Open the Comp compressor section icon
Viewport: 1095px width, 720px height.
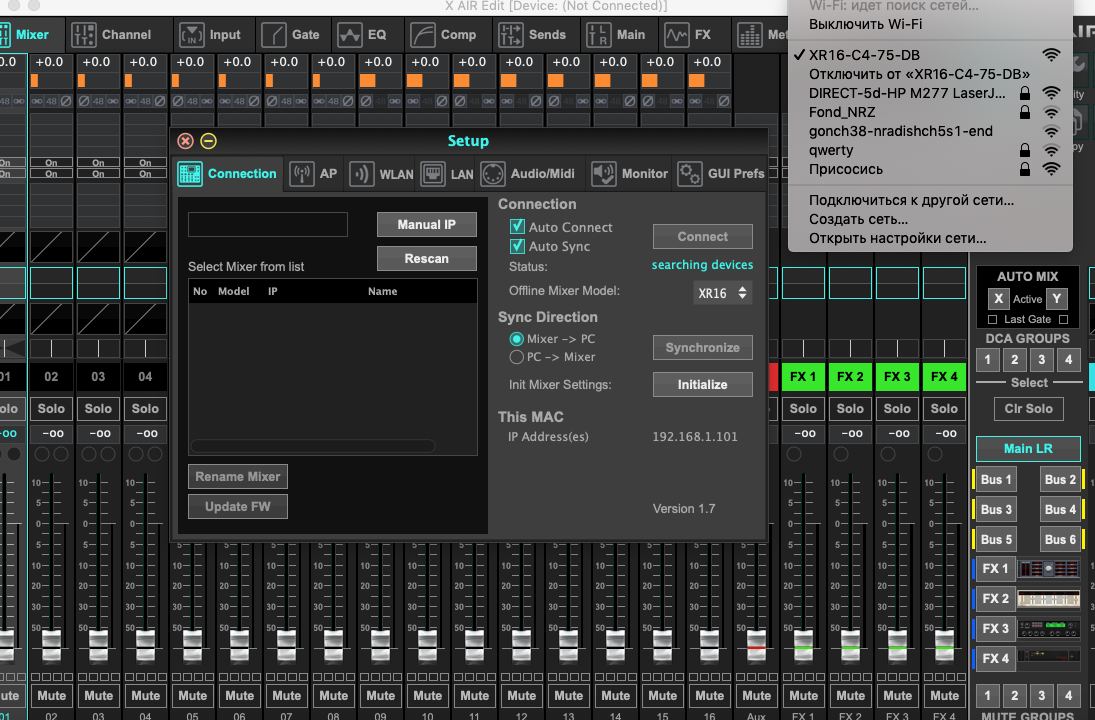(x=424, y=35)
